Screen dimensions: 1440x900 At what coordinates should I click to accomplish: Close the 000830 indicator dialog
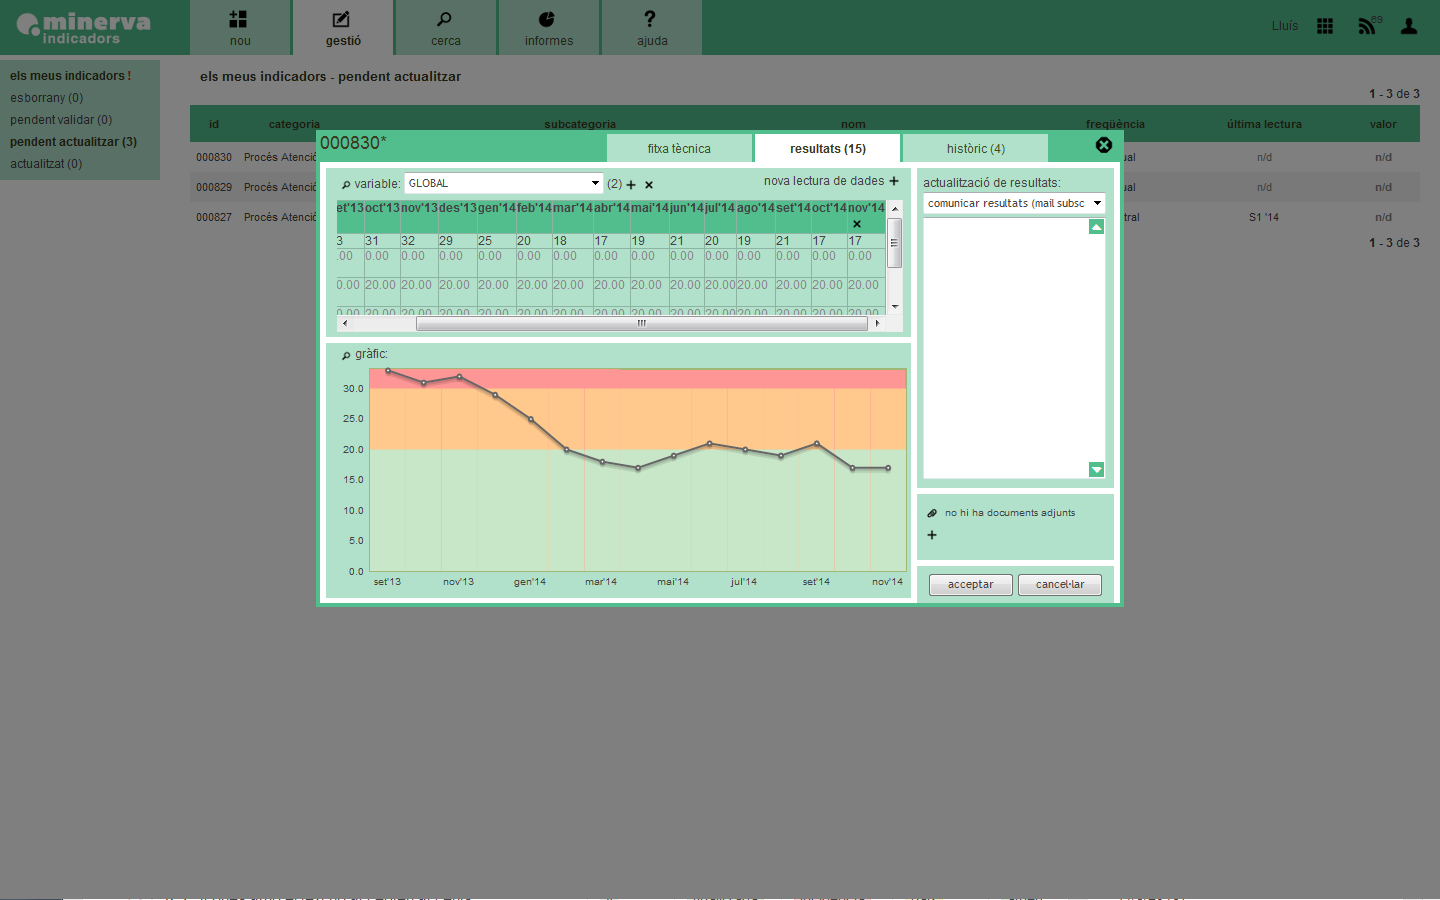pos(1103,145)
